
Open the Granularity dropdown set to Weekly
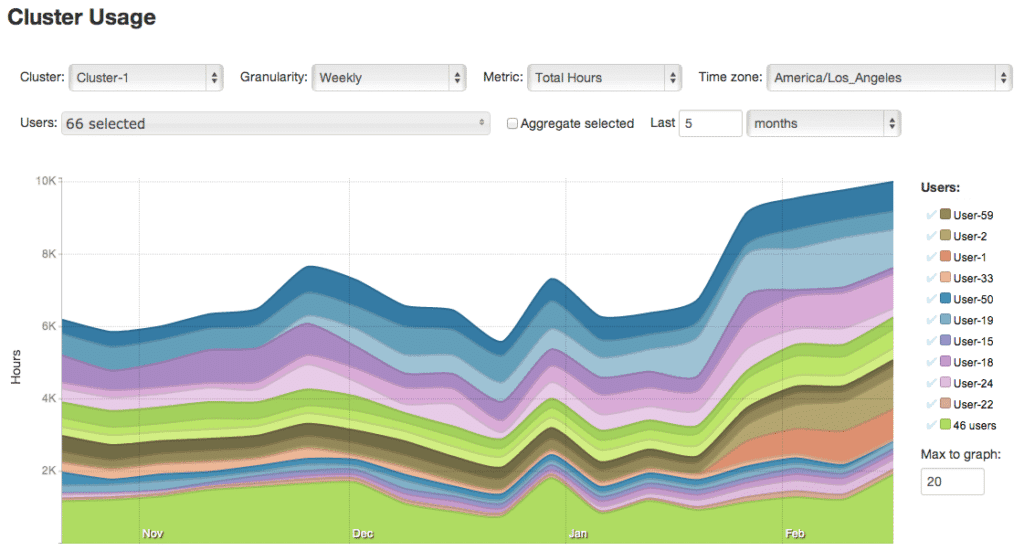click(388, 77)
